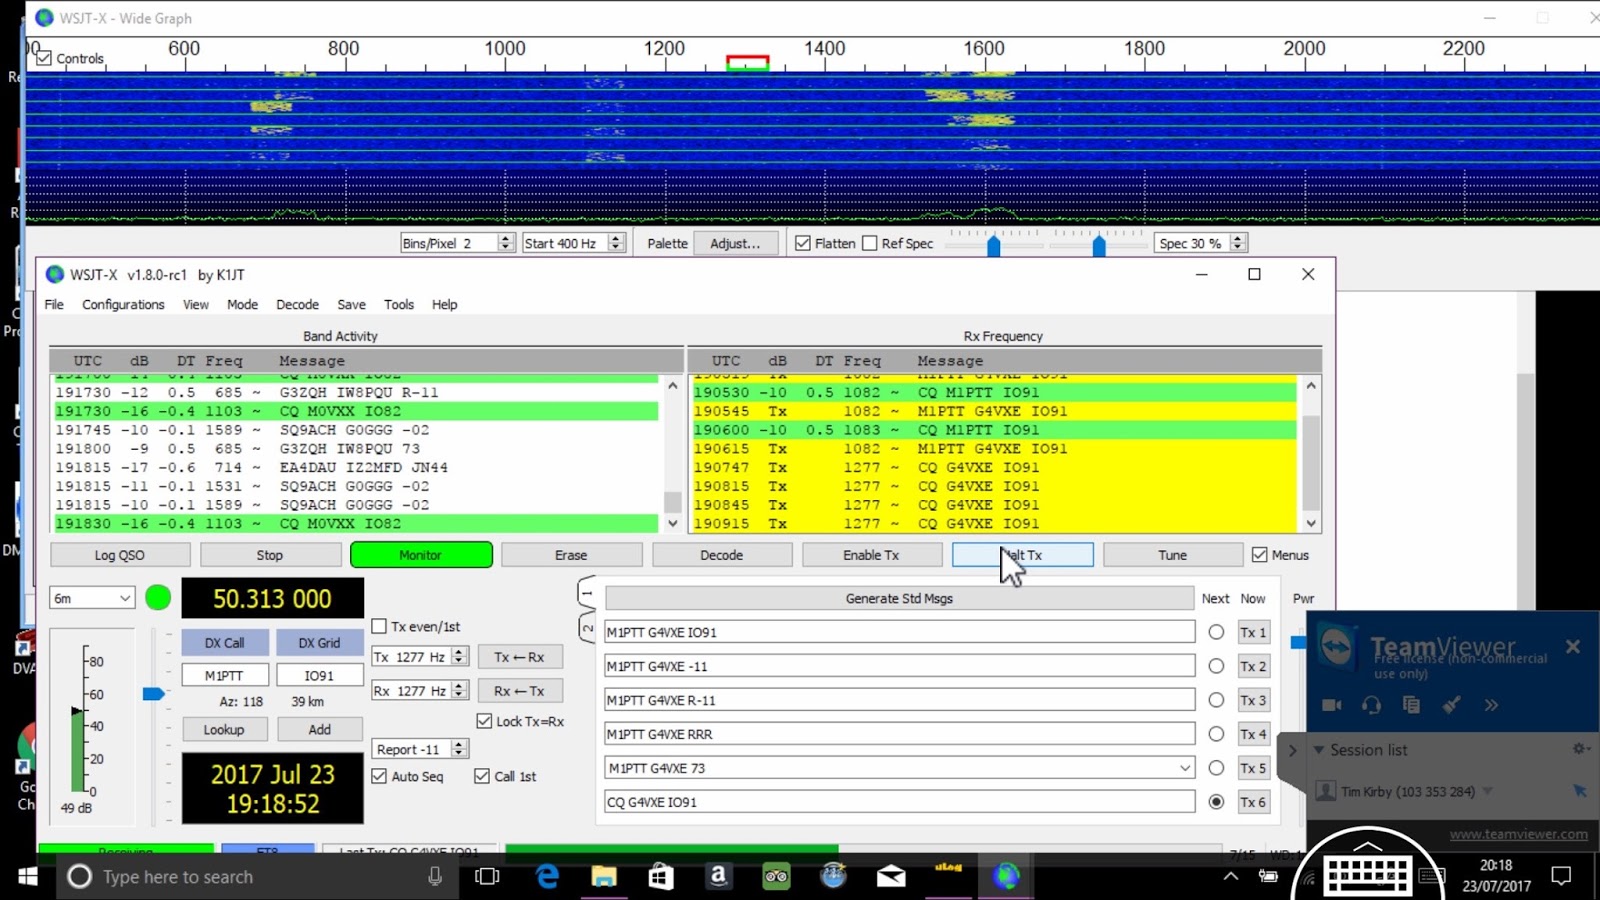Click the green Monitor button
This screenshot has width=1600, height=900.
pos(421,555)
